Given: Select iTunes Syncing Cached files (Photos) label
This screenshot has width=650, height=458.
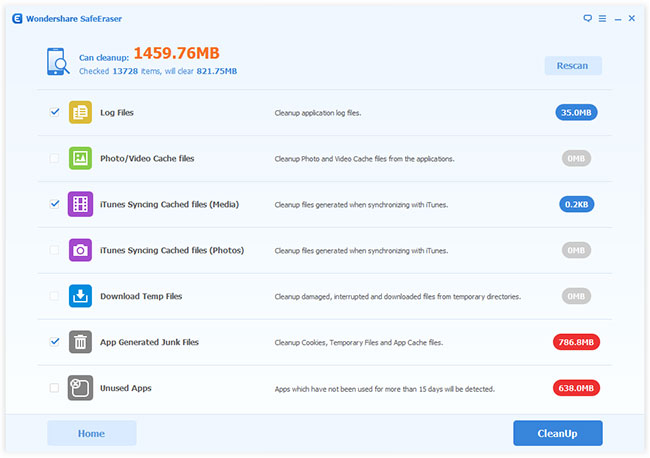Looking at the screenshot, I should [x=172, y=250].
